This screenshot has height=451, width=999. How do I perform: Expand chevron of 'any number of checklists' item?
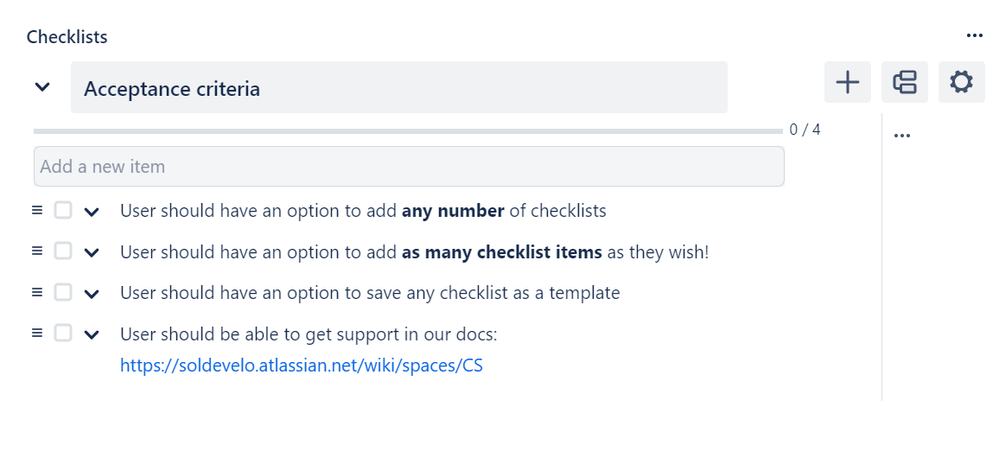pos(92,212)
